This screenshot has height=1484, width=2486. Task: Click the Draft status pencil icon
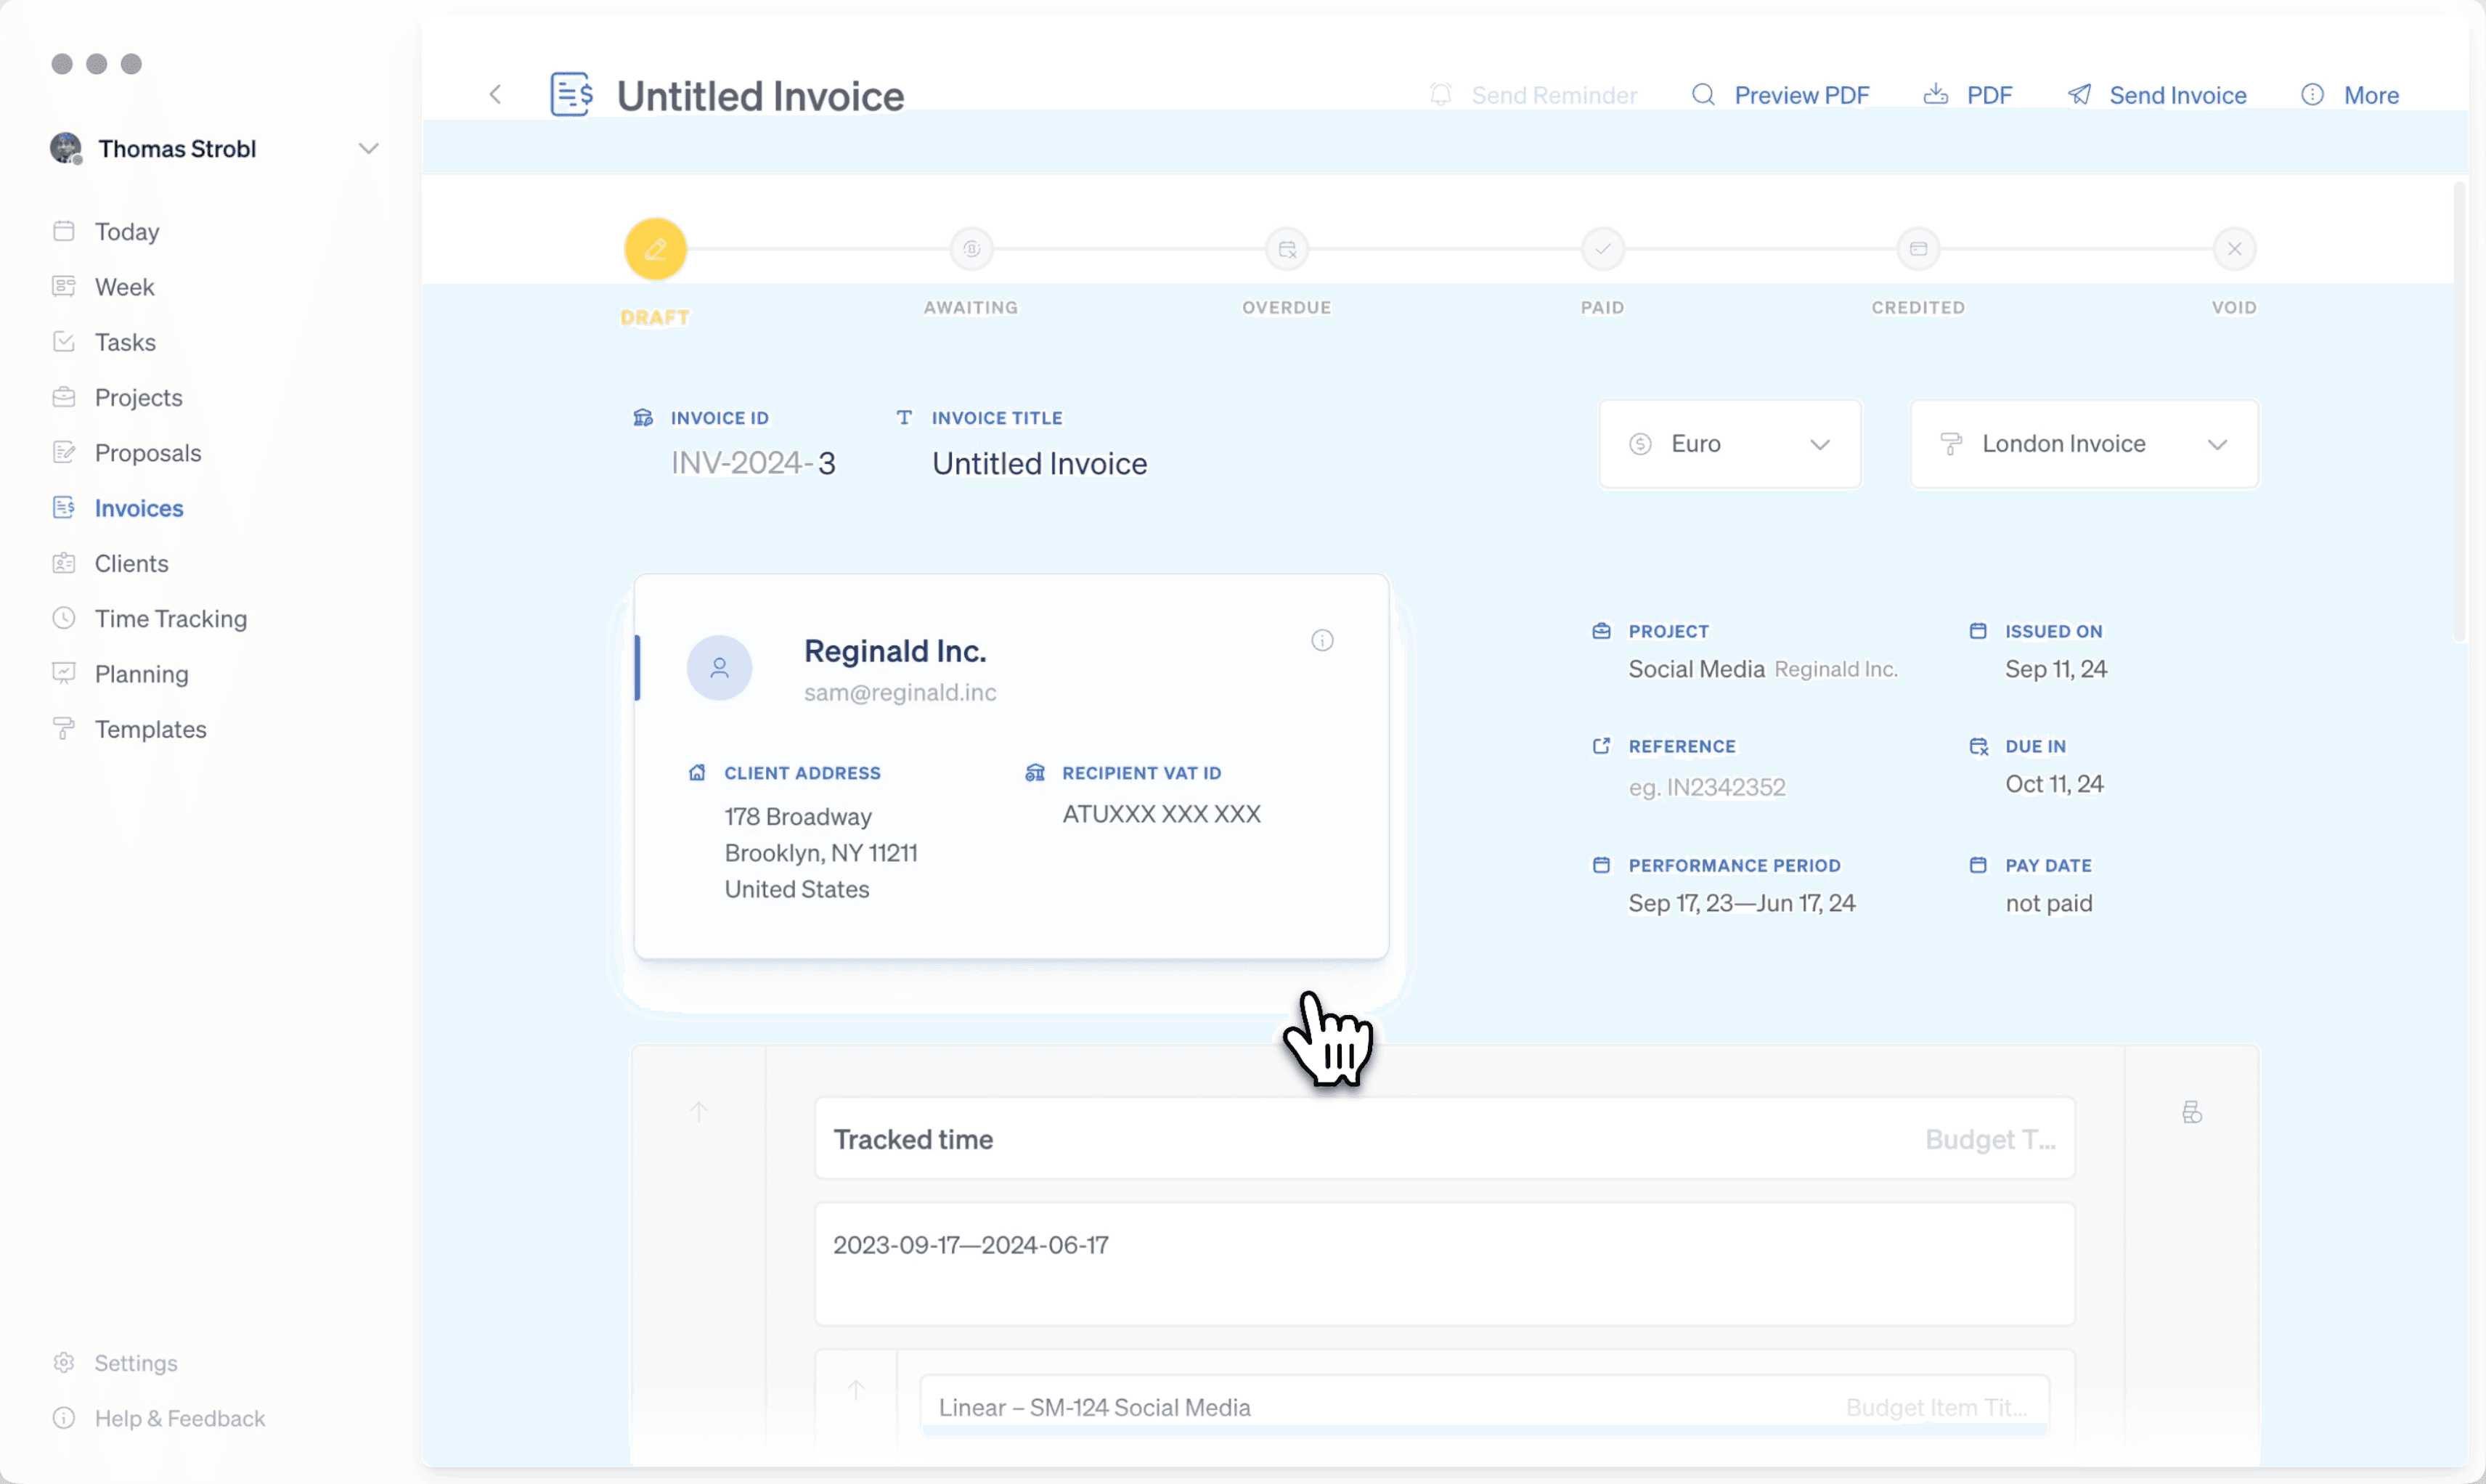(655, 249)
